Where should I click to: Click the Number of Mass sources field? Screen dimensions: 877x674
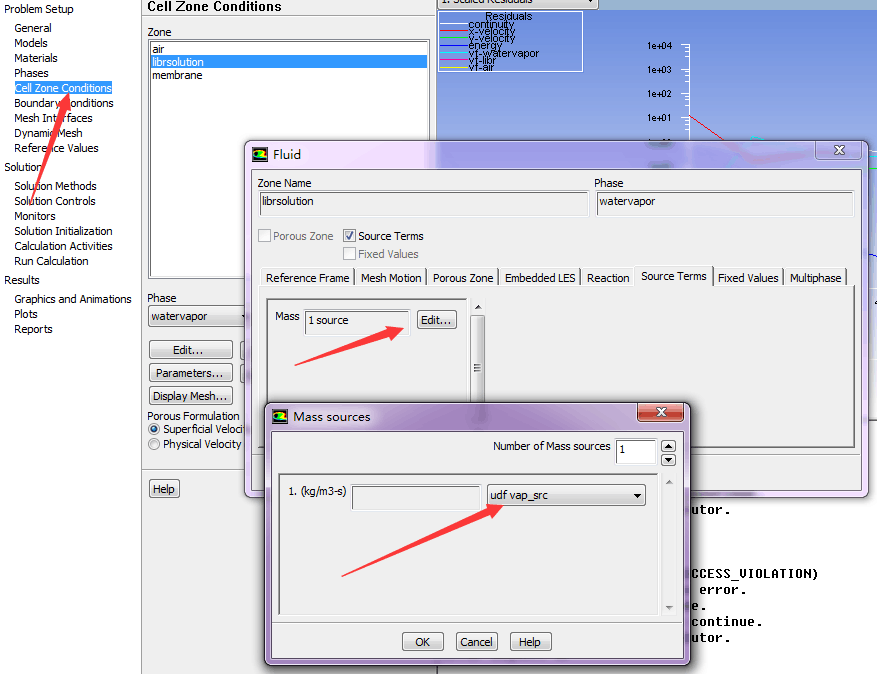click(x=635, y=451)
